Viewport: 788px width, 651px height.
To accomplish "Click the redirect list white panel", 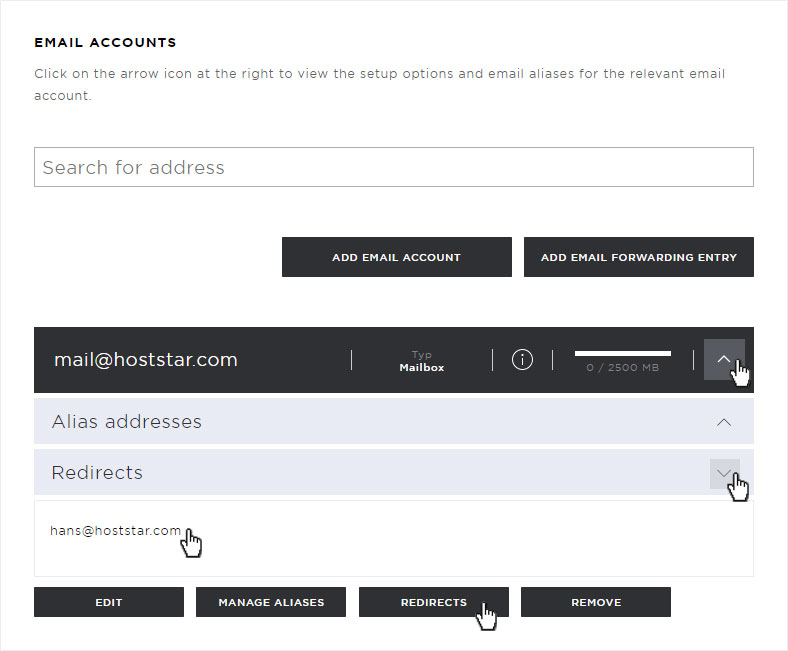I will (393, 538).
